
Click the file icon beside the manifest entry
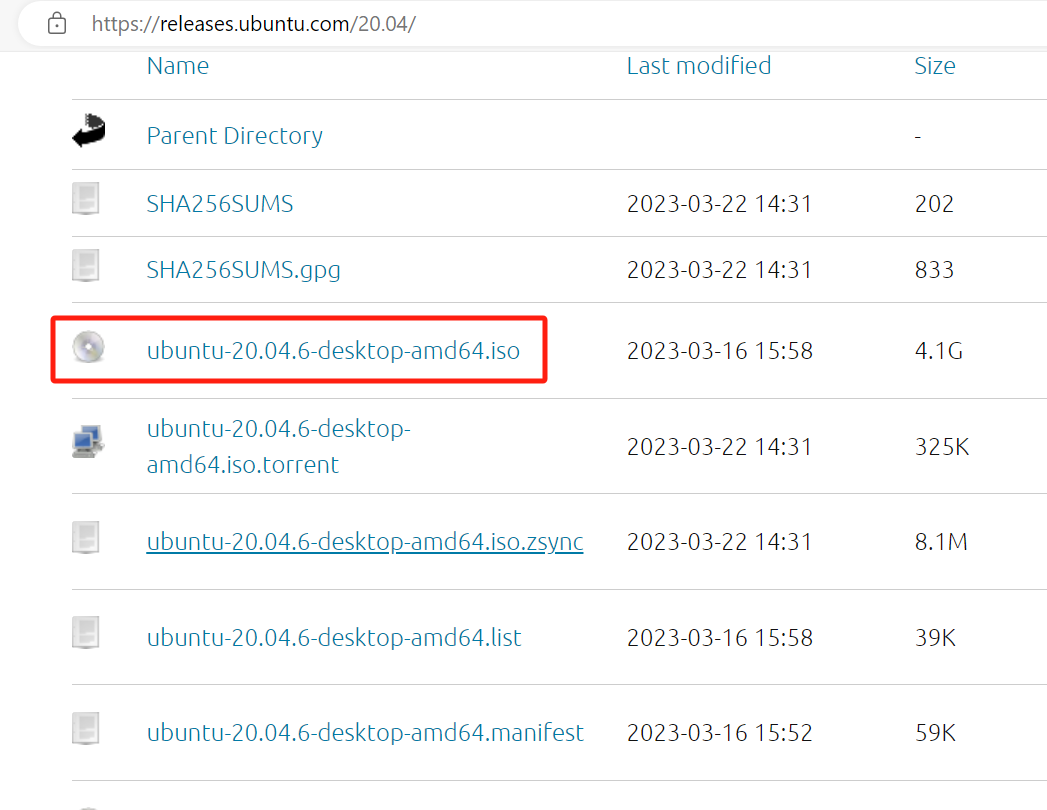(85, 728)
